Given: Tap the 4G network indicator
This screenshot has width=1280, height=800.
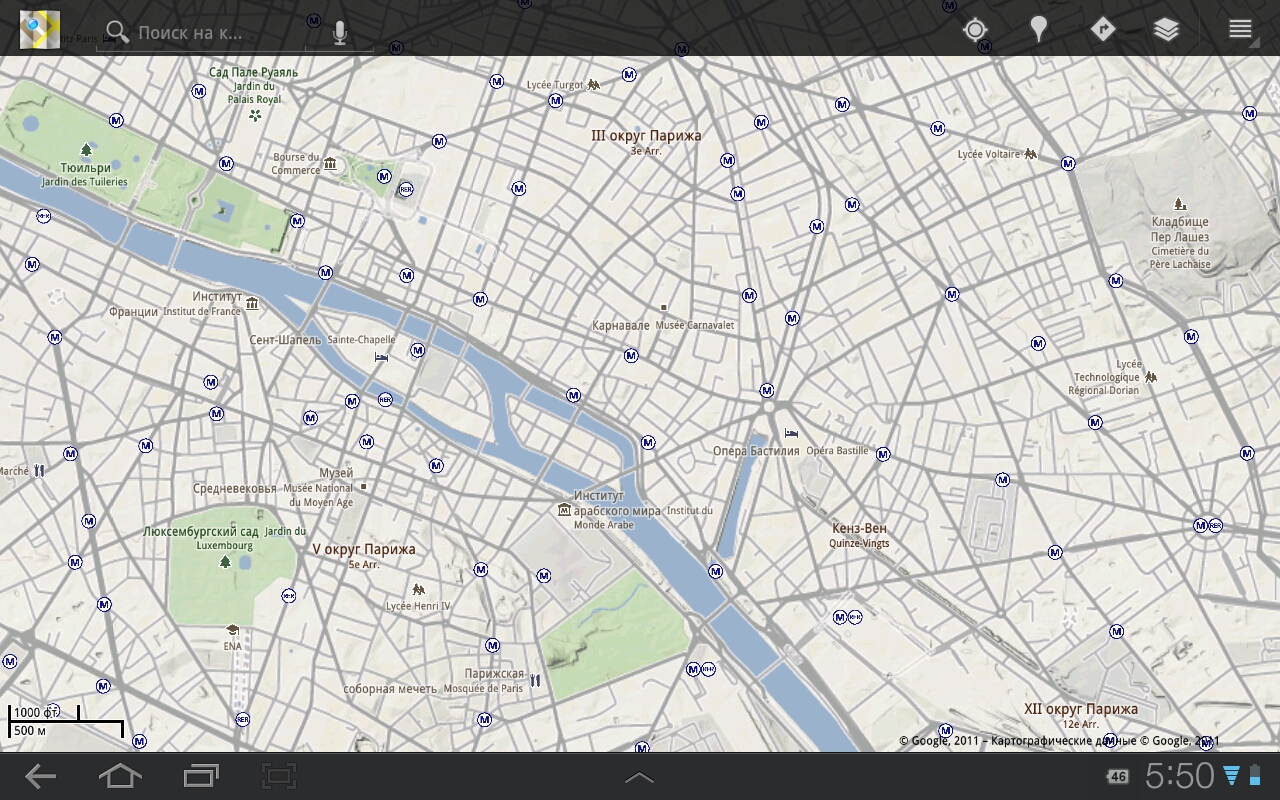Looking at the screenshot, I should (x=1117, y=777).
